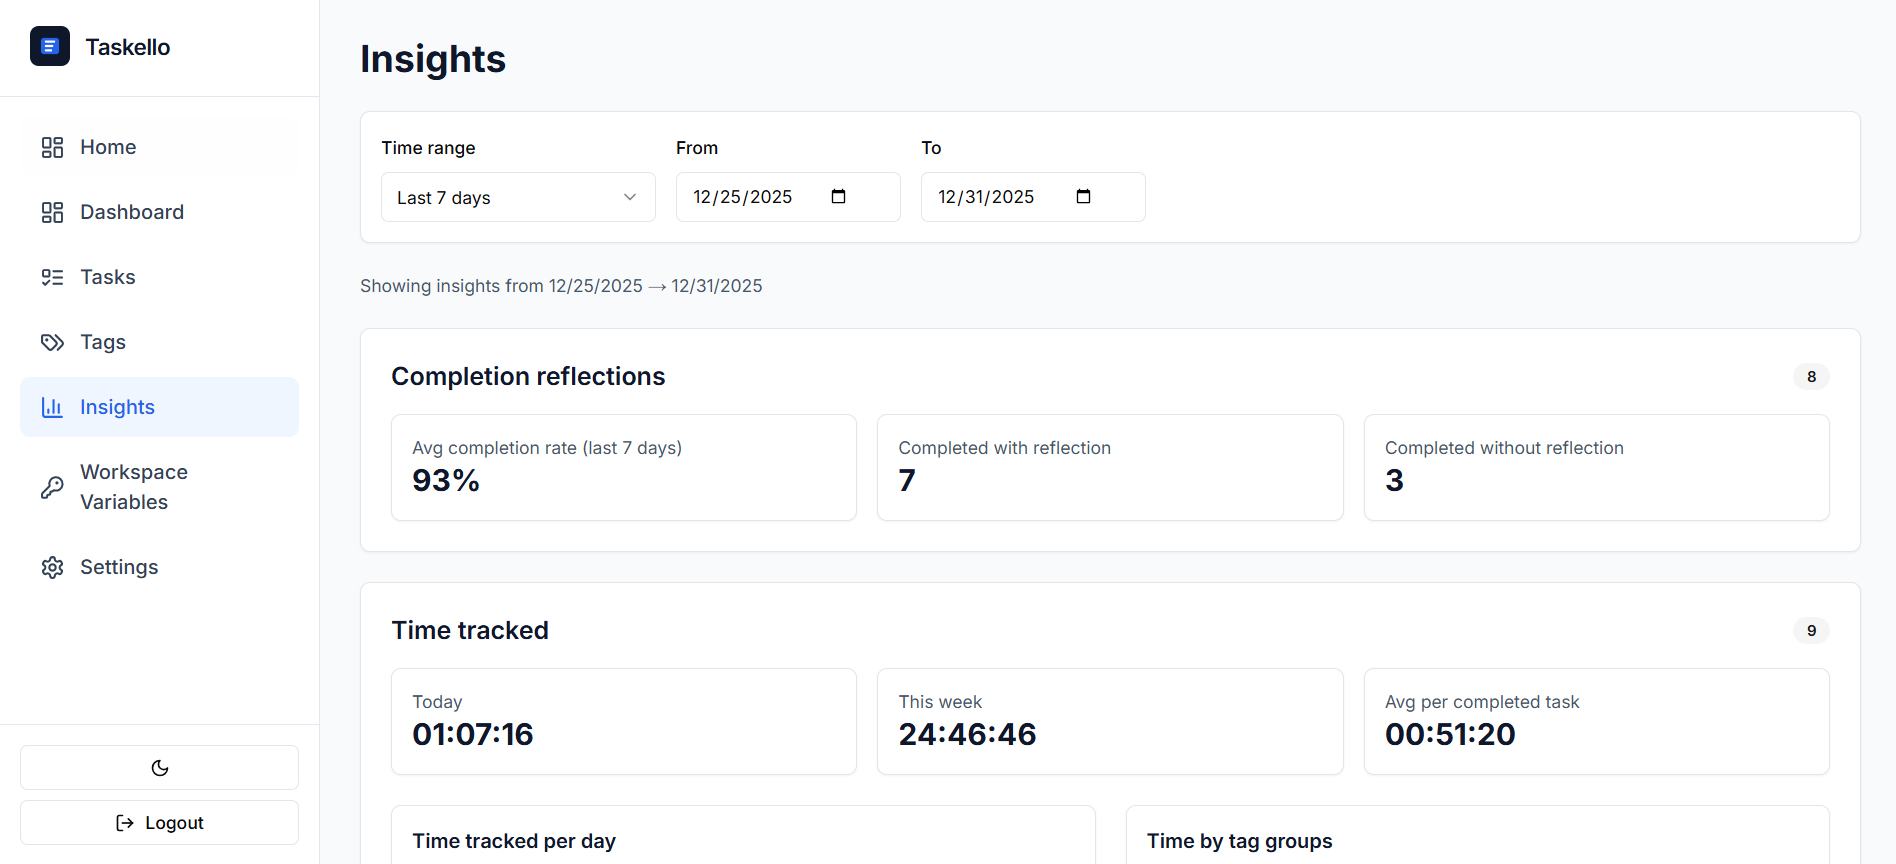Click the Settings gear icon
Image resolution: width=1896 pixels, height=864 pixels.
coord(52,567)
